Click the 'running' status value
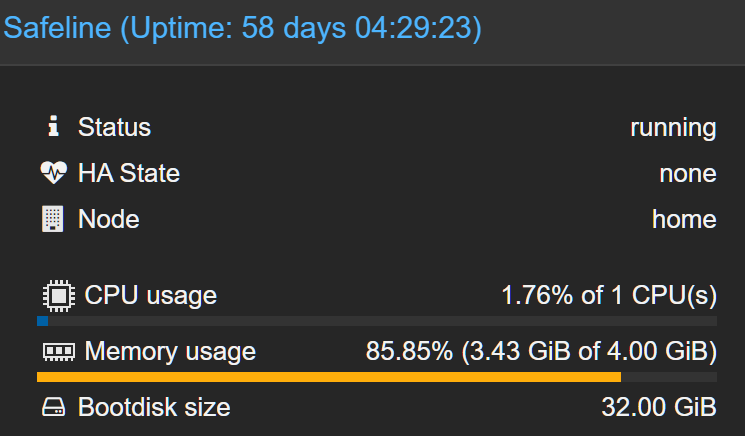Viewport: 745px width, 436px height. 673,128
